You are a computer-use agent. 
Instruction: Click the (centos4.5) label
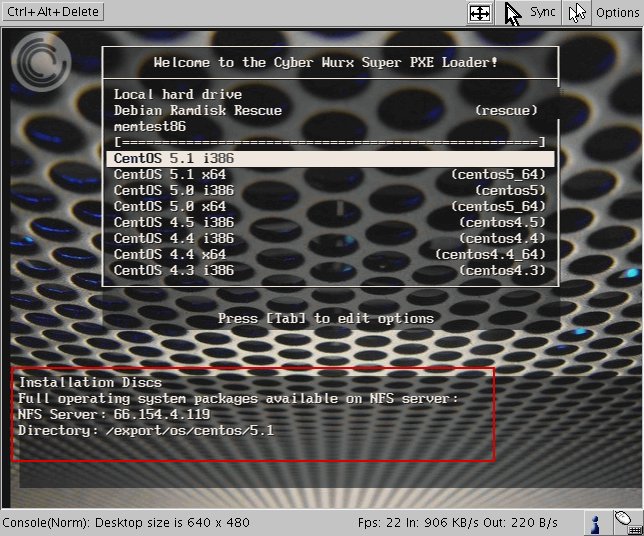tap(502, 223)
